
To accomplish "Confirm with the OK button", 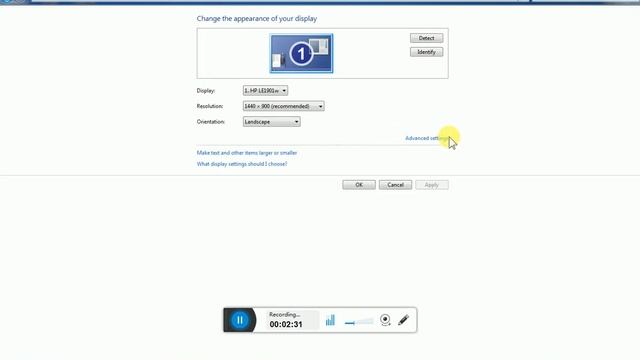I will (x=359, y=185).
